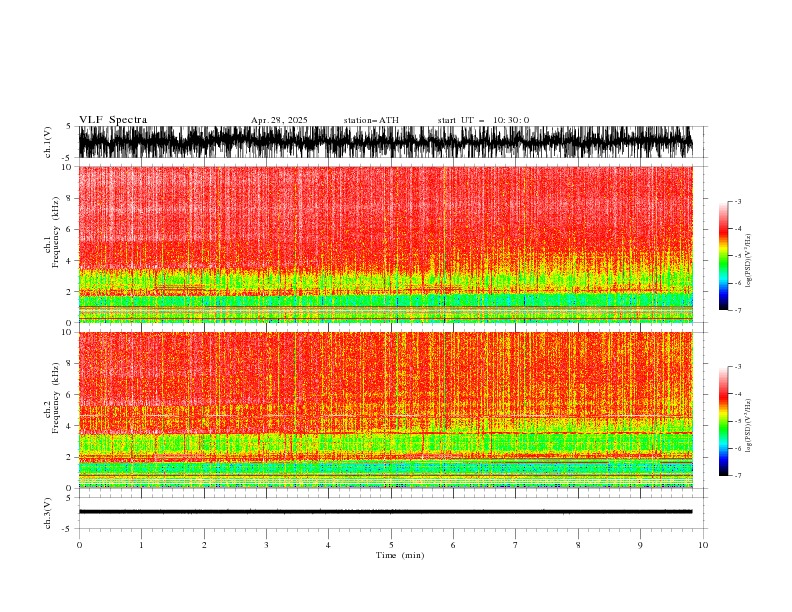Click the 'ch.1(V)' waveform axis label
Screen dimensions: 792x612
(48, 142)
